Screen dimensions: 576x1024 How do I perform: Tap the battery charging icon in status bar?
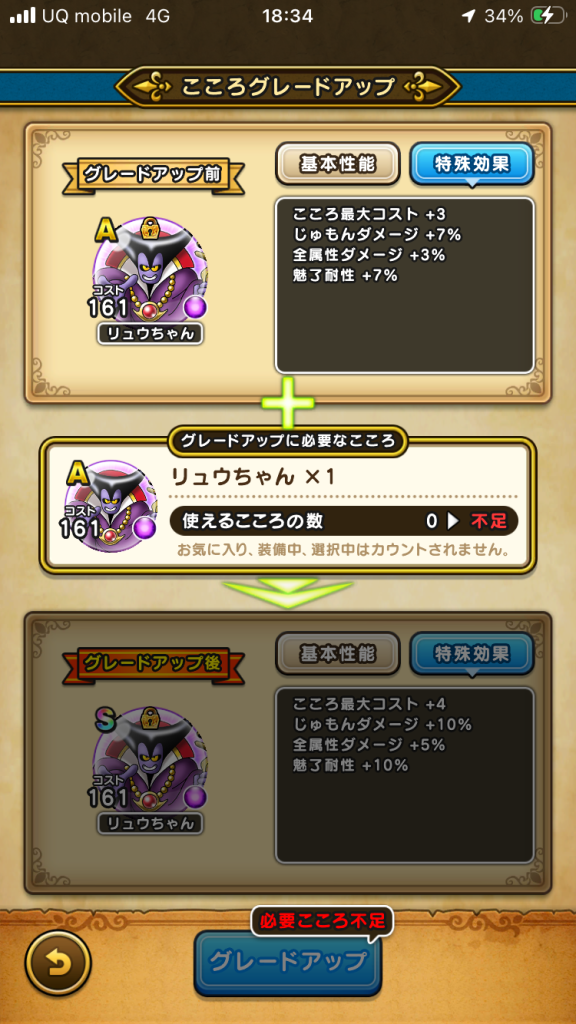tap(547, 16)
